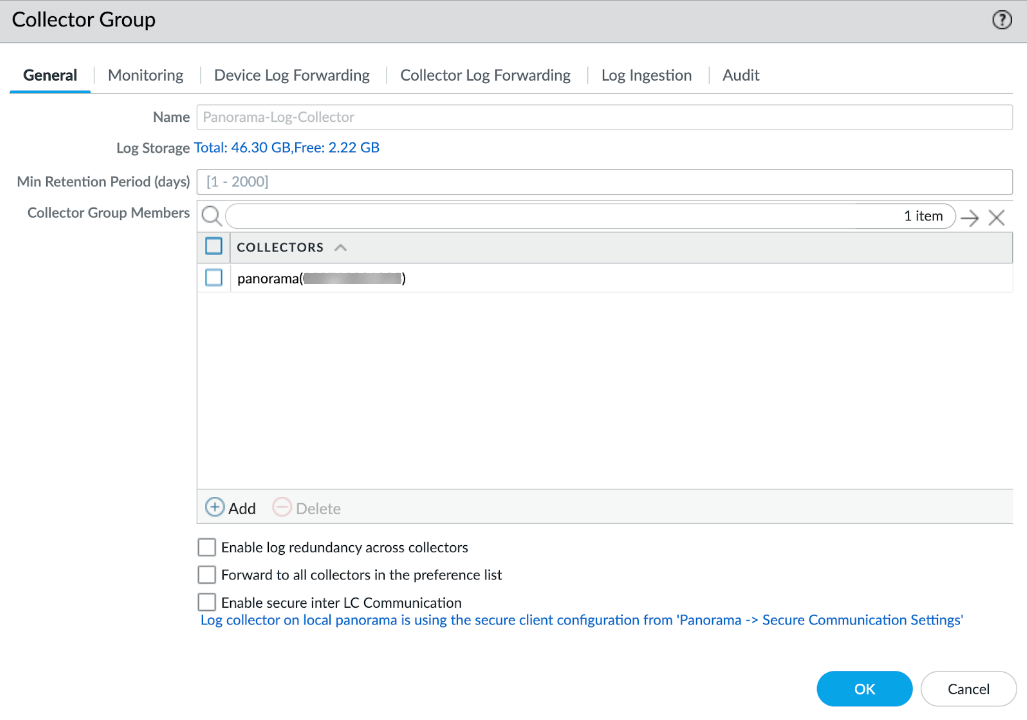Switch to the Audit tab

click(x=741, y=75)
